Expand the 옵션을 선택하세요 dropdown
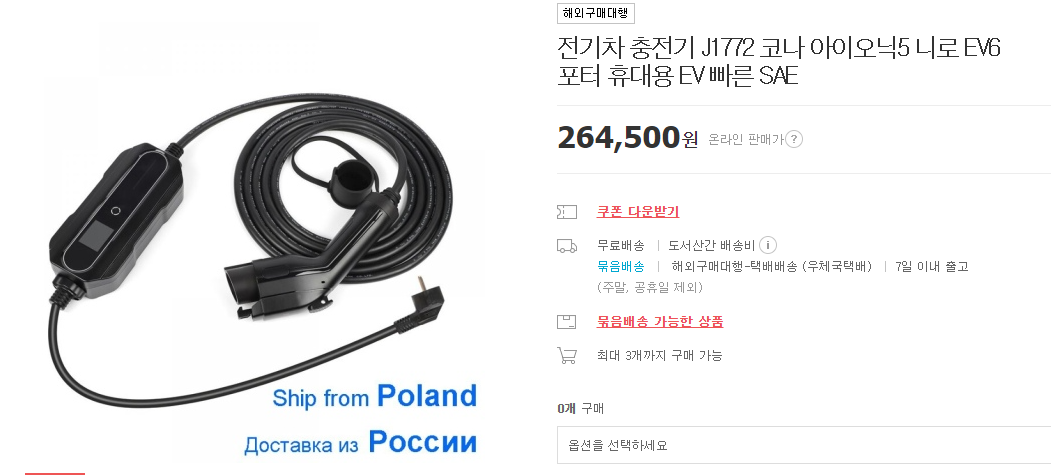 [x=804, y=445]
